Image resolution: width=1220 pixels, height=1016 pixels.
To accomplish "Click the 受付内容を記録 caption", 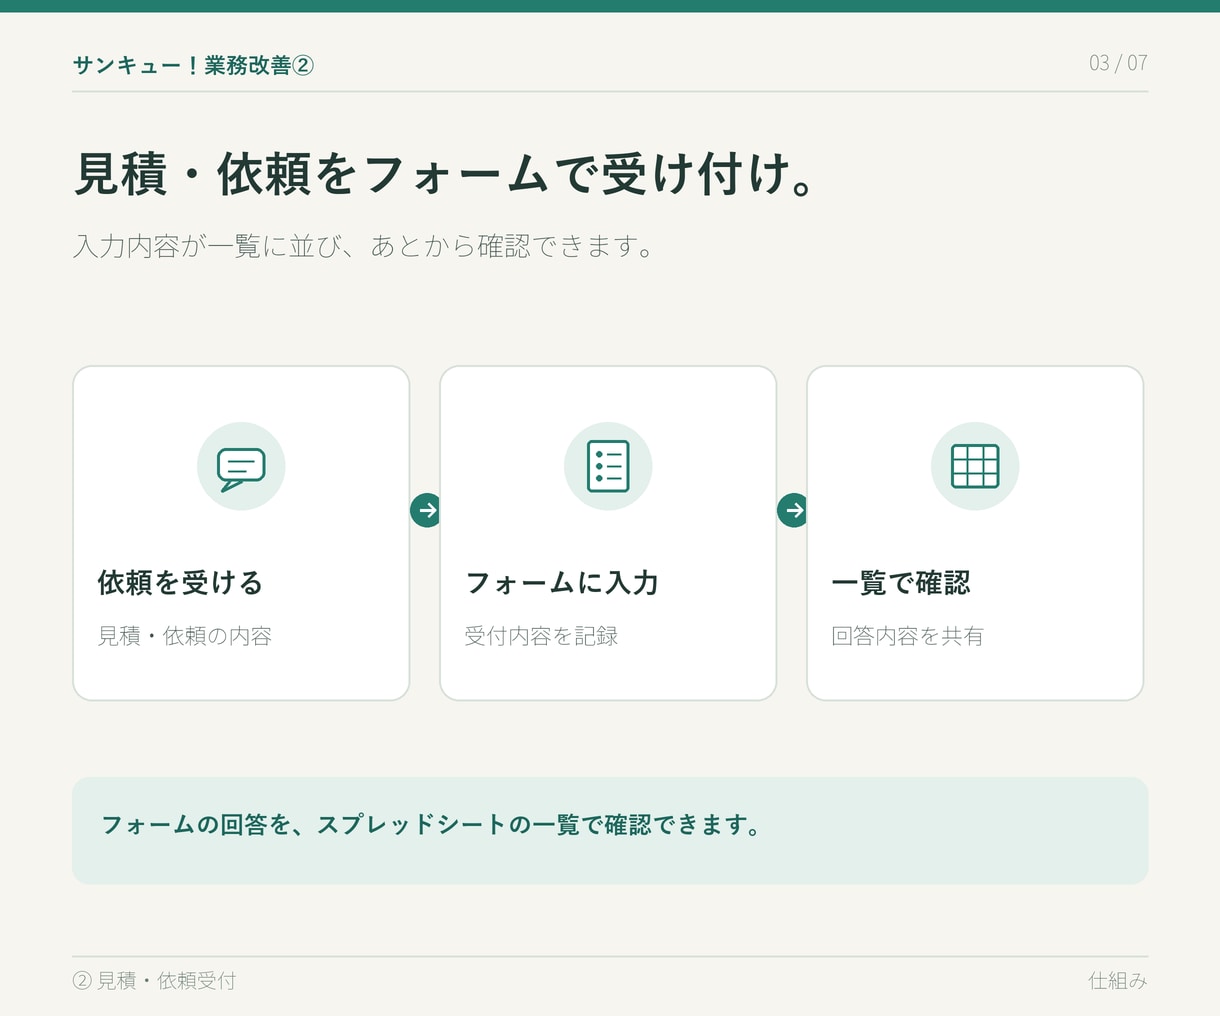I will coord(541,636).
